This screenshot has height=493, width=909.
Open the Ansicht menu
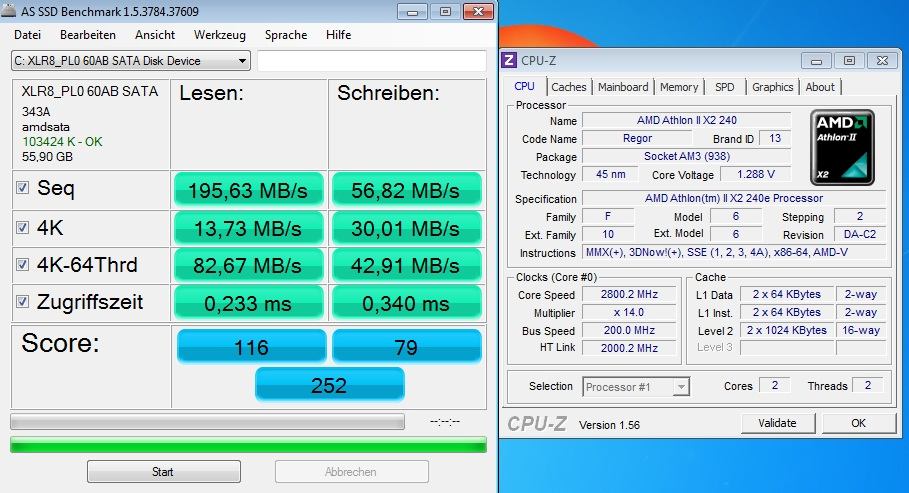(x=155, y=35)
